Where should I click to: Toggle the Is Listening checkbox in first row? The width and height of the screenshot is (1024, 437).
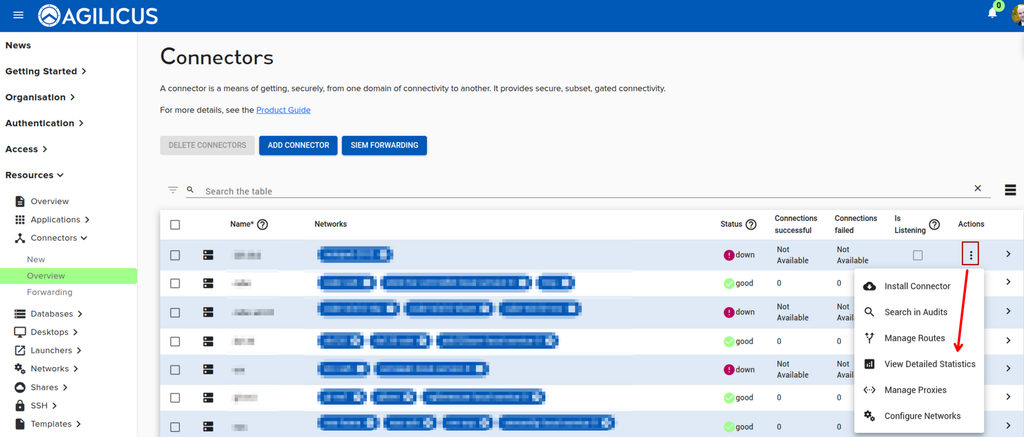(x=918, y=255)
